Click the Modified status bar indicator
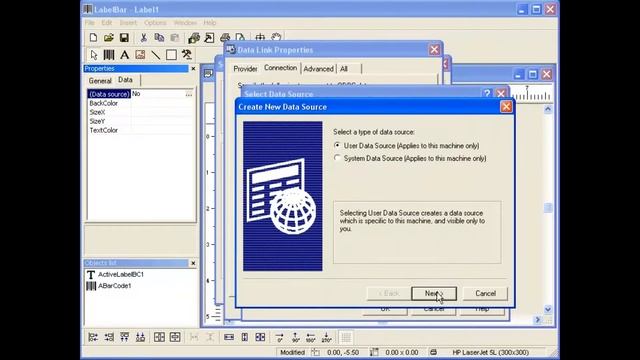Image resolution: width=640 pixels, height=360 pixels. pos(292,352)
